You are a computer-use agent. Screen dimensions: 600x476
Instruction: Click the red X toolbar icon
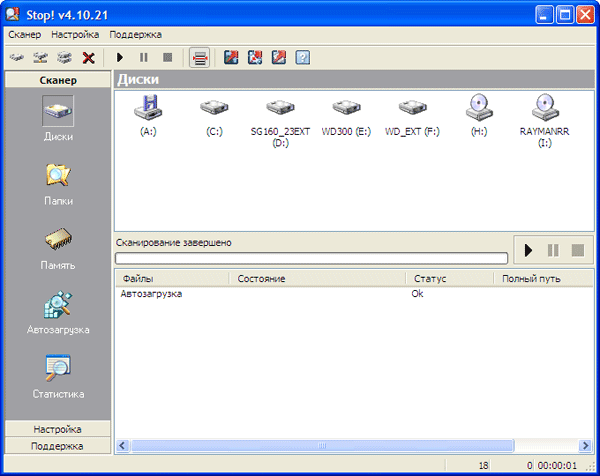[x=88, y=58]
